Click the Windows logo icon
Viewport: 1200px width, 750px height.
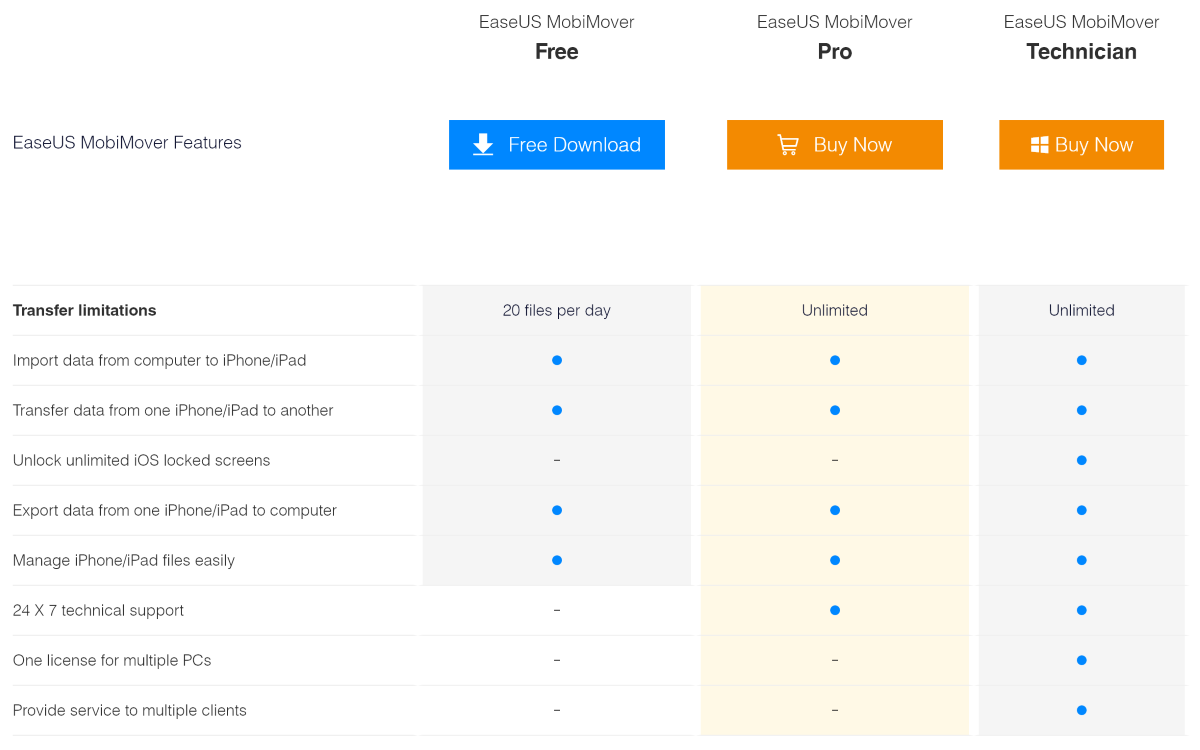(x=1039, y=145)
